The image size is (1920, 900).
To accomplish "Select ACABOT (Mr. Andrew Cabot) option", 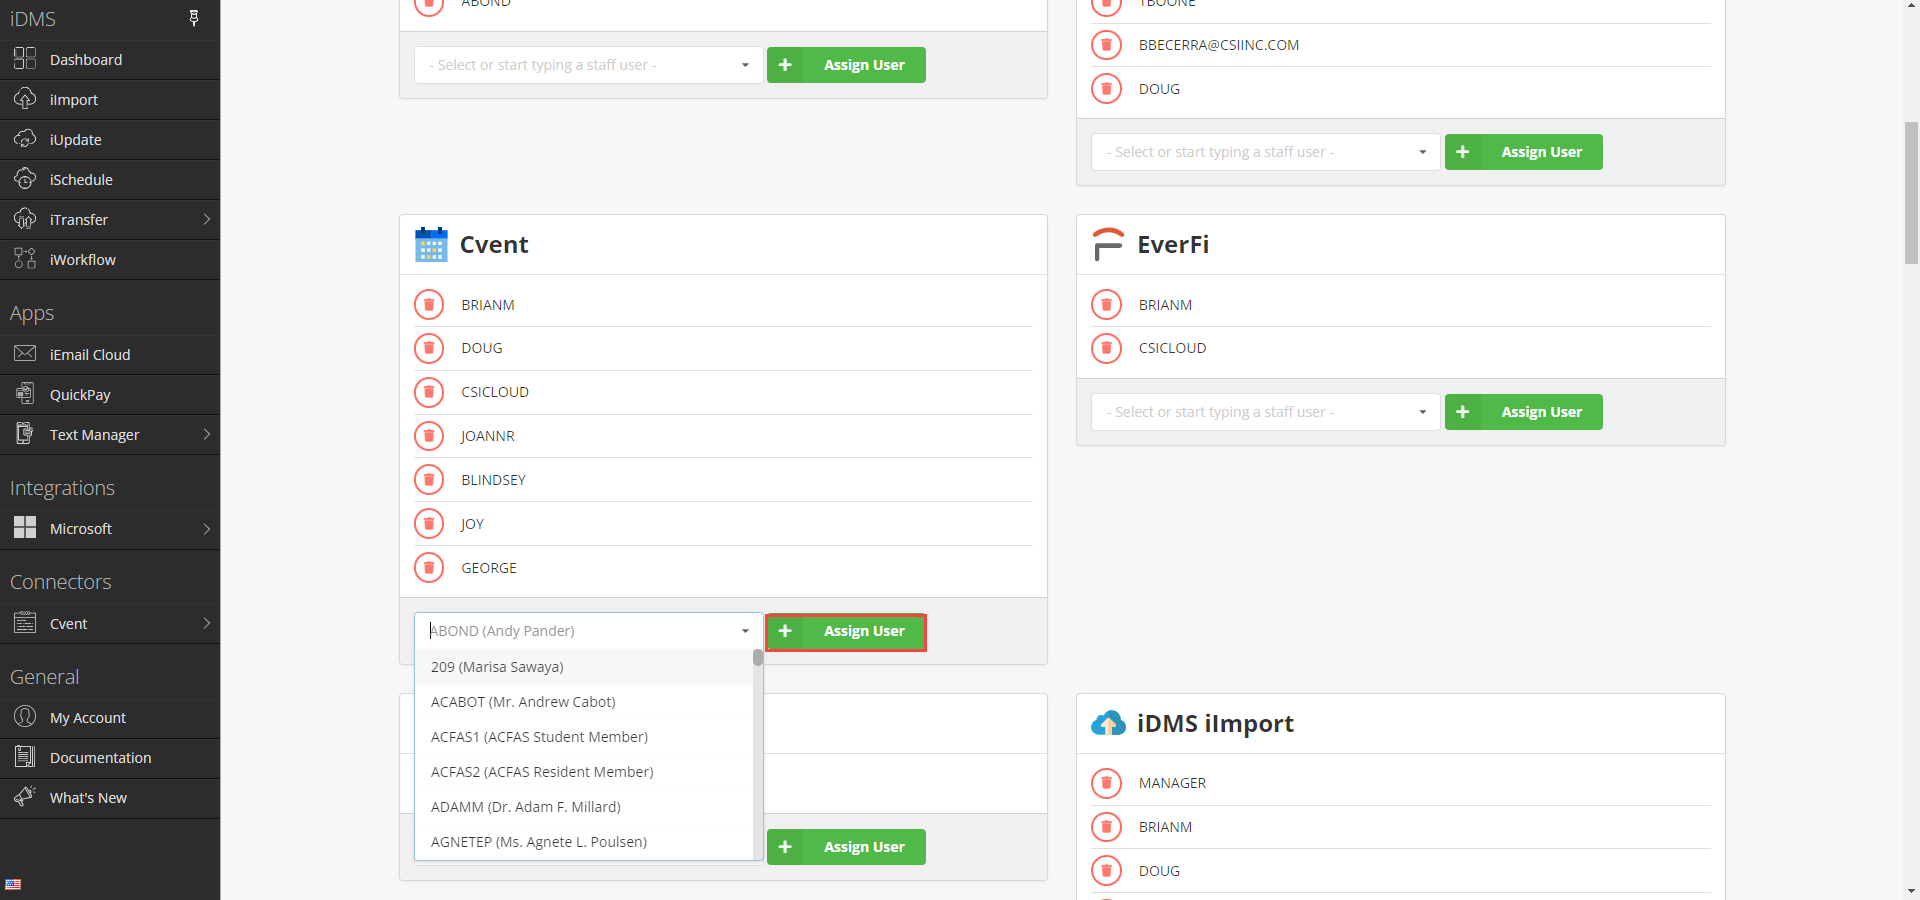I will click(523, 702).
